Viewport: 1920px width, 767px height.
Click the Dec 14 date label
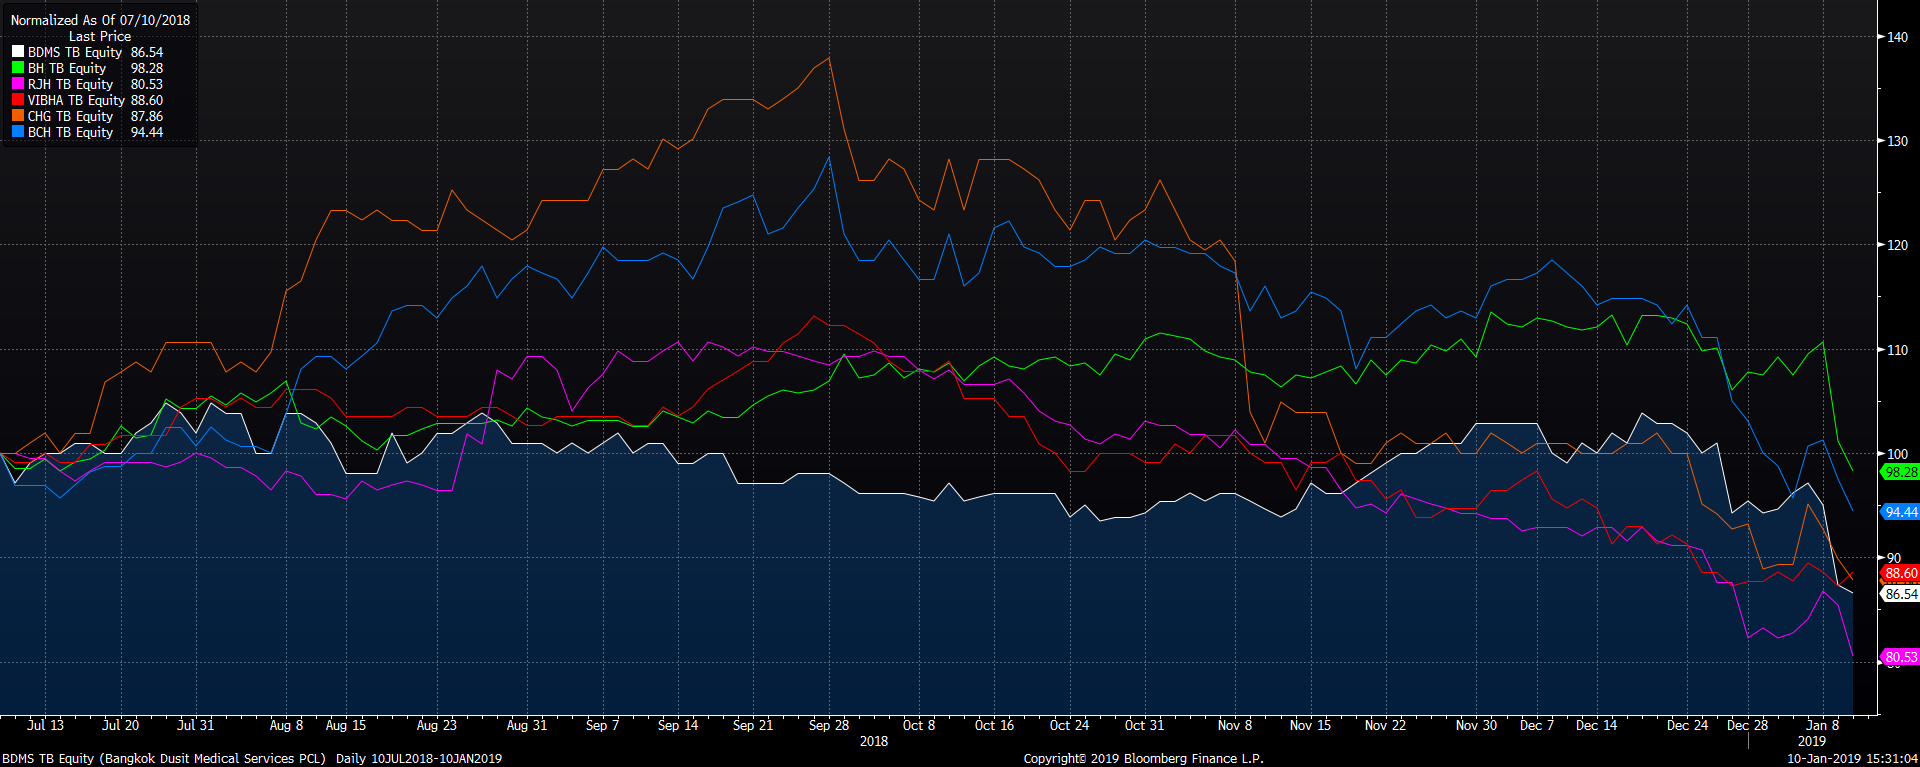(1596, 725)
